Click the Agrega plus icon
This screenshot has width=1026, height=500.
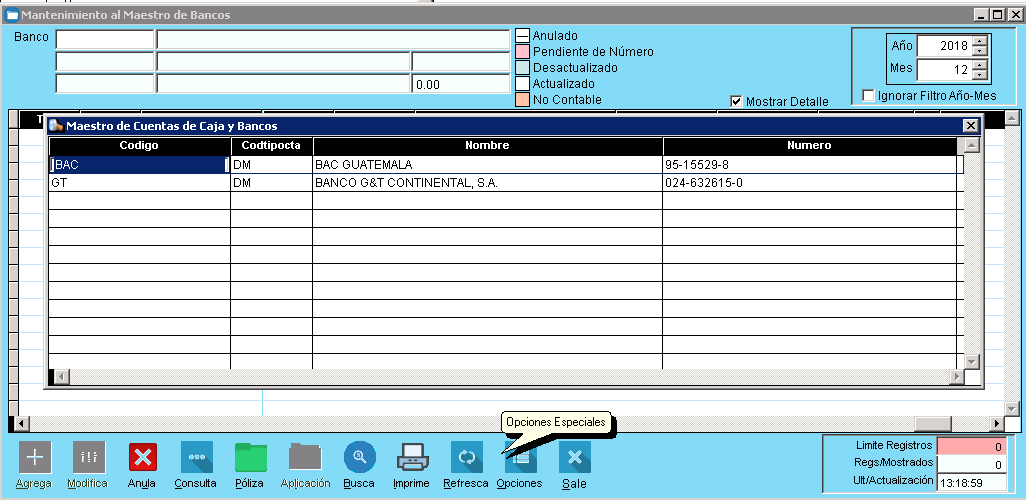(x=35, y=457)
